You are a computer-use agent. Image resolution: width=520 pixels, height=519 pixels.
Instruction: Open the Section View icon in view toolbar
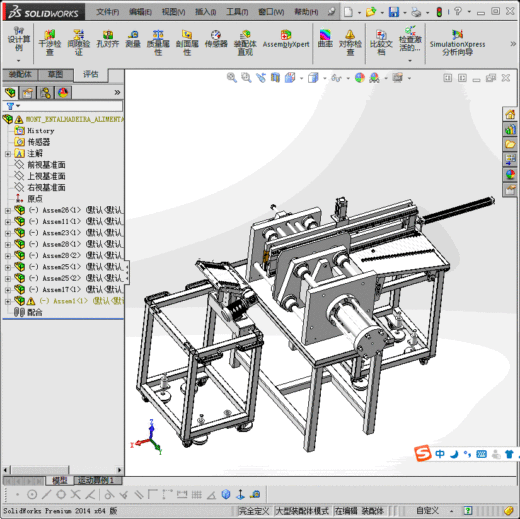[x=275, y=78]
